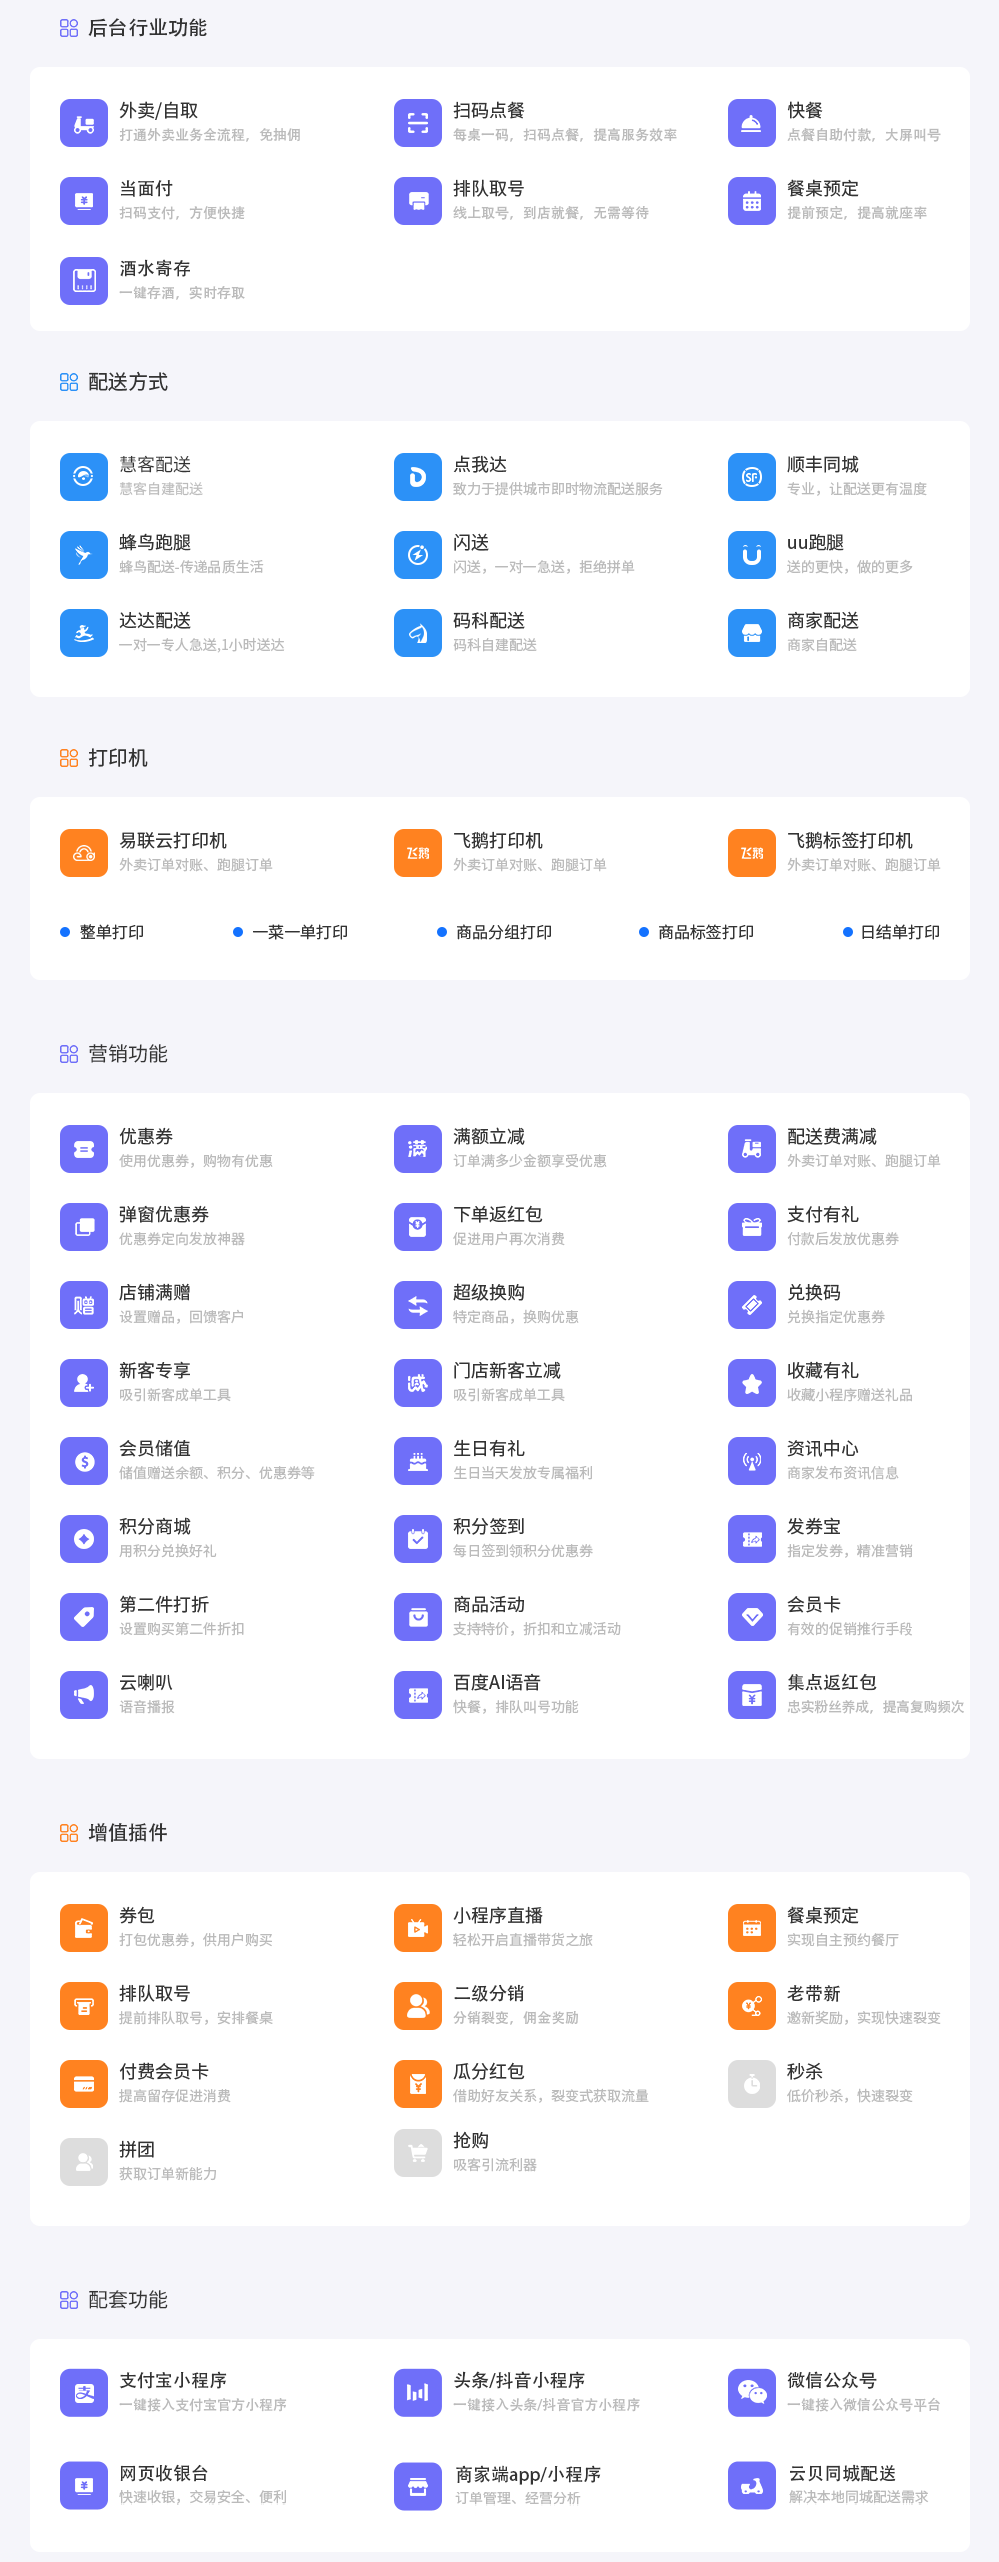Choose 商品标签打印 option
Image resolution: width=999 pixels, height=2562 pixels.
[696, 932]
